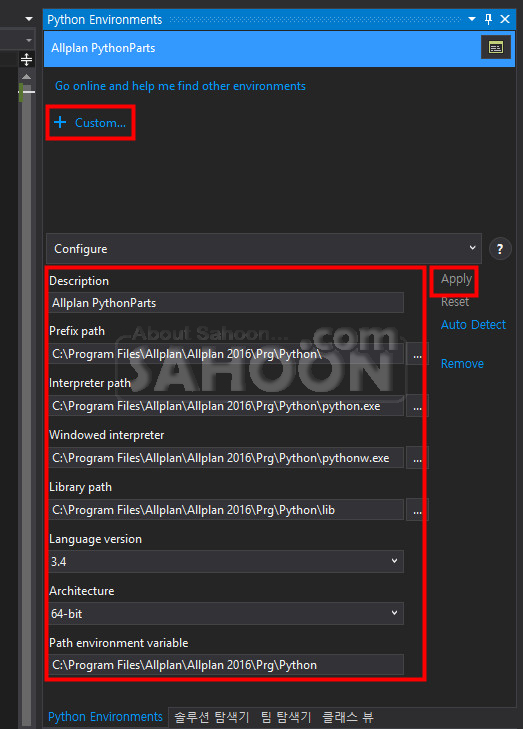
Task: Edit the Windowed interpreter field
Action: (226, 458)
